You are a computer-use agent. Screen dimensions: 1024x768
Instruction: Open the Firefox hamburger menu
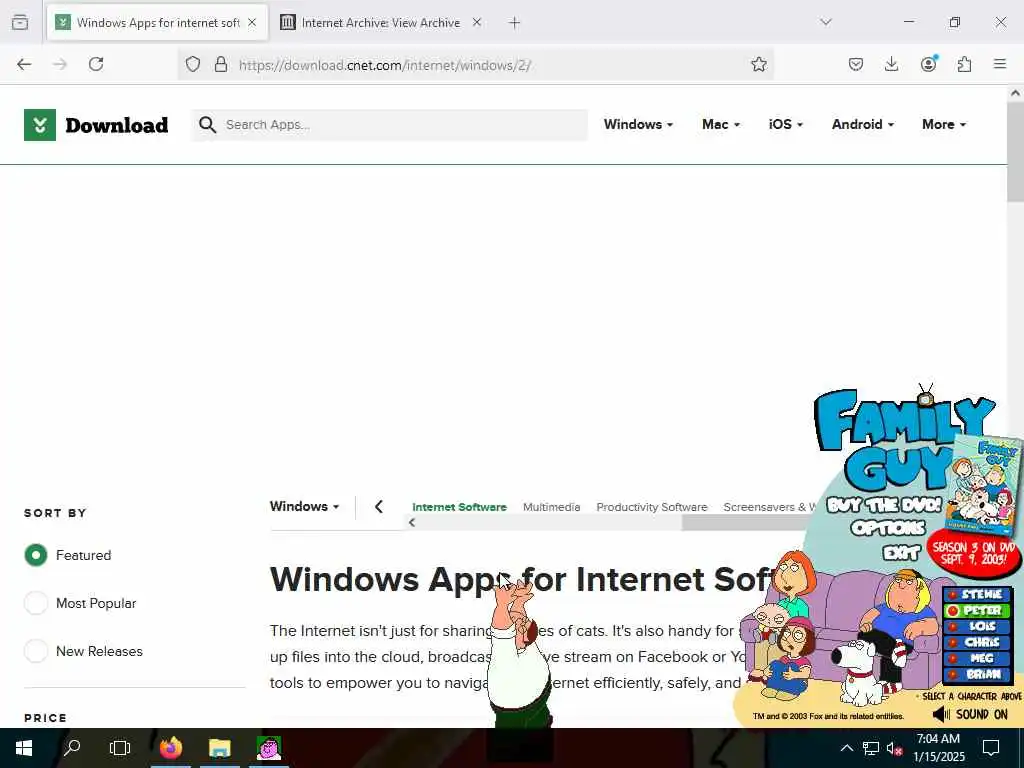click(x=999, y=64)
